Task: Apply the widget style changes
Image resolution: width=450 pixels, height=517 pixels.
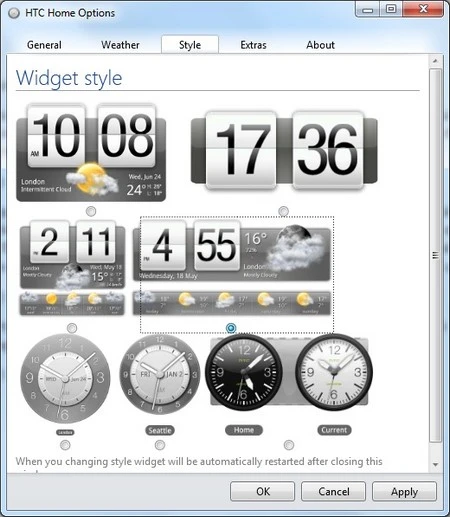Action: 404,491
